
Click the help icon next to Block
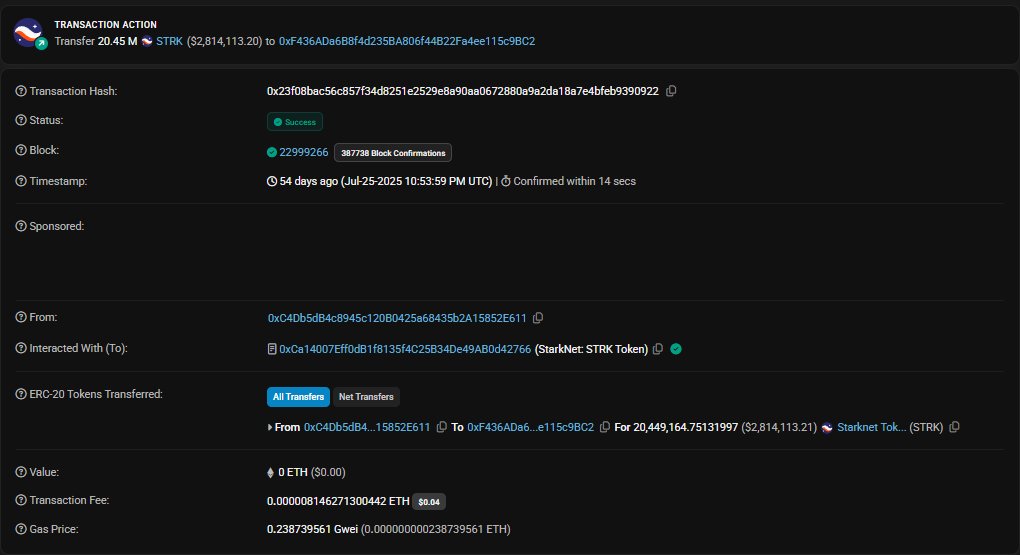click(x=21, y=150)
